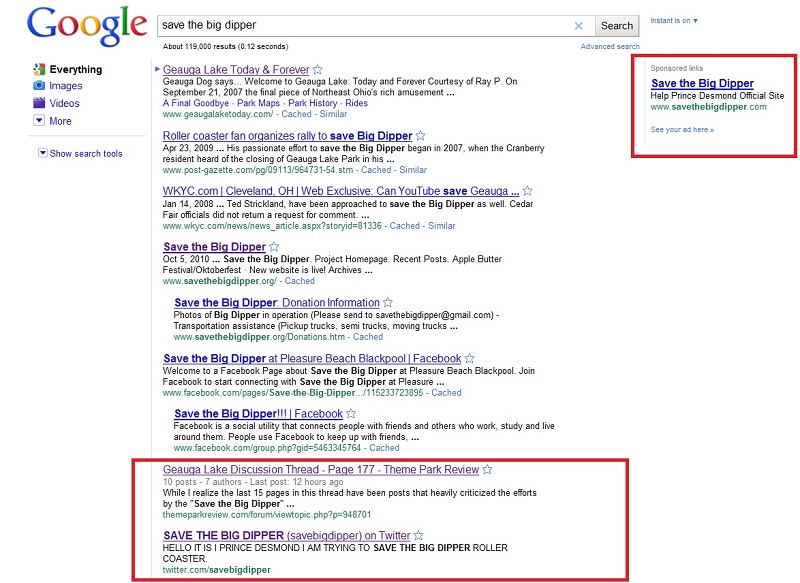Click the See your ad here link
Image resolution: width=800 pixels, height=583 pixels.
pos(682,130)
